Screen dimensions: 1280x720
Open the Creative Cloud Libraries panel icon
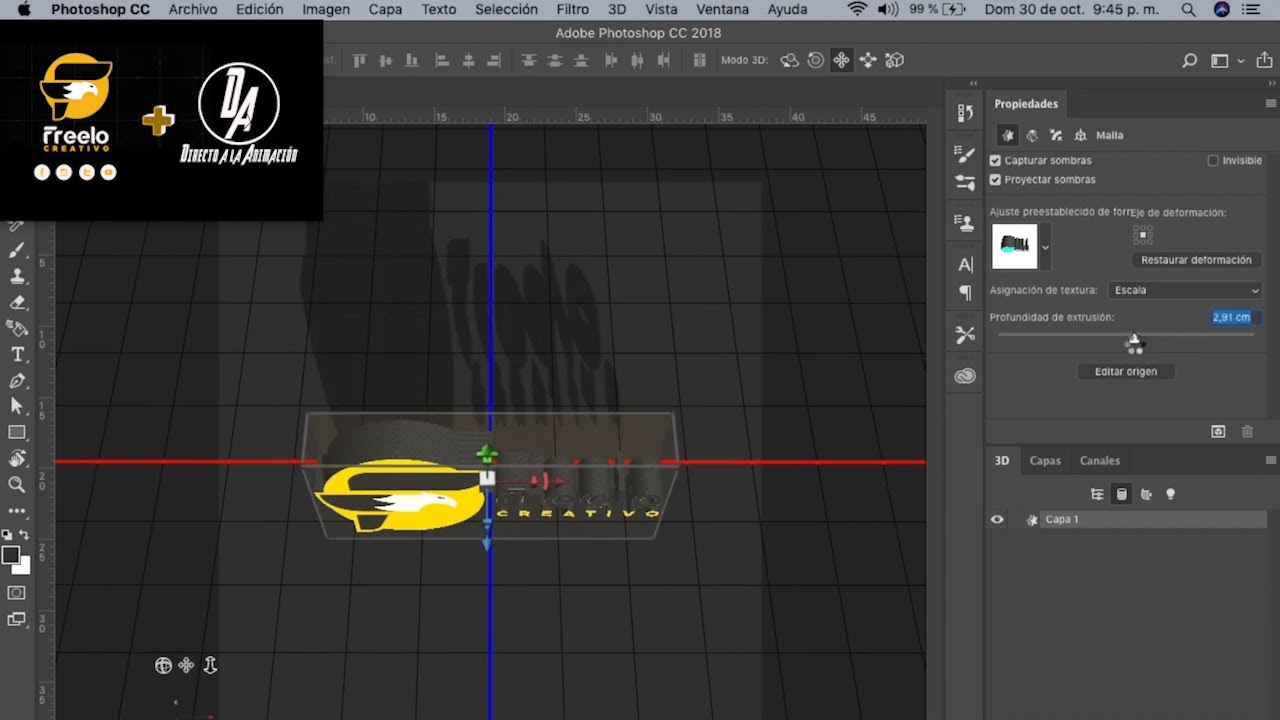click(x=965, y=376)
